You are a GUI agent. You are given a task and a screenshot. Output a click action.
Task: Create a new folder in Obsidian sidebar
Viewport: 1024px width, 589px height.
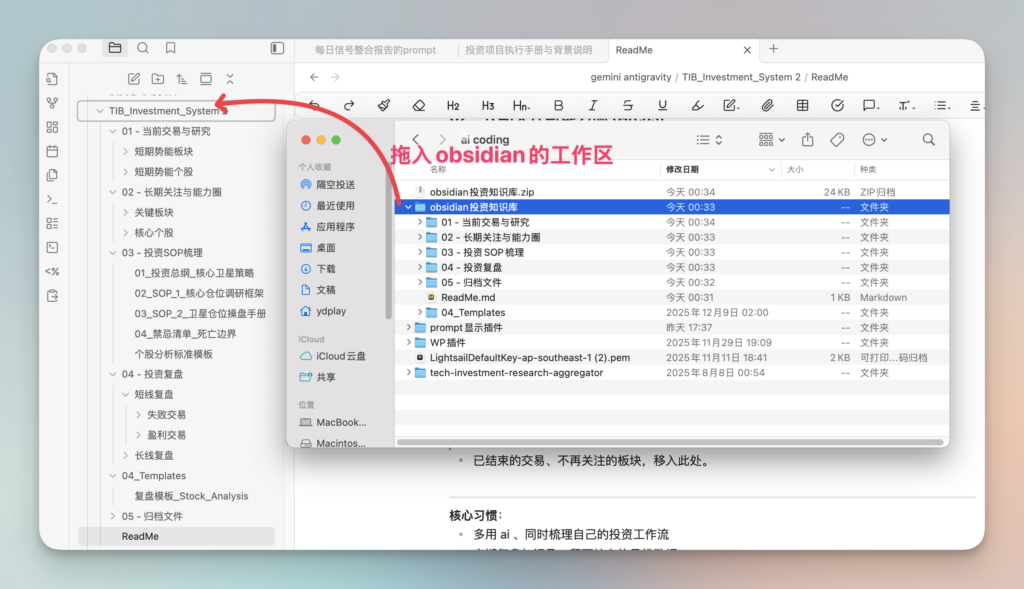tap(158, 78)
